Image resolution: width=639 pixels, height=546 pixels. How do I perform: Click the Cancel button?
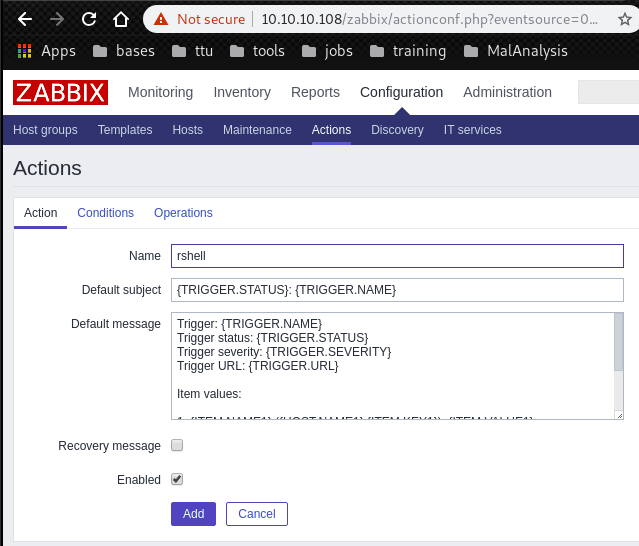coord(257,514)
